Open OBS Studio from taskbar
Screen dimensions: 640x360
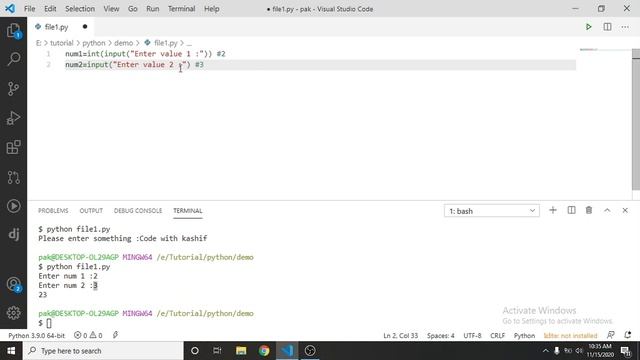tap(310, 351)
